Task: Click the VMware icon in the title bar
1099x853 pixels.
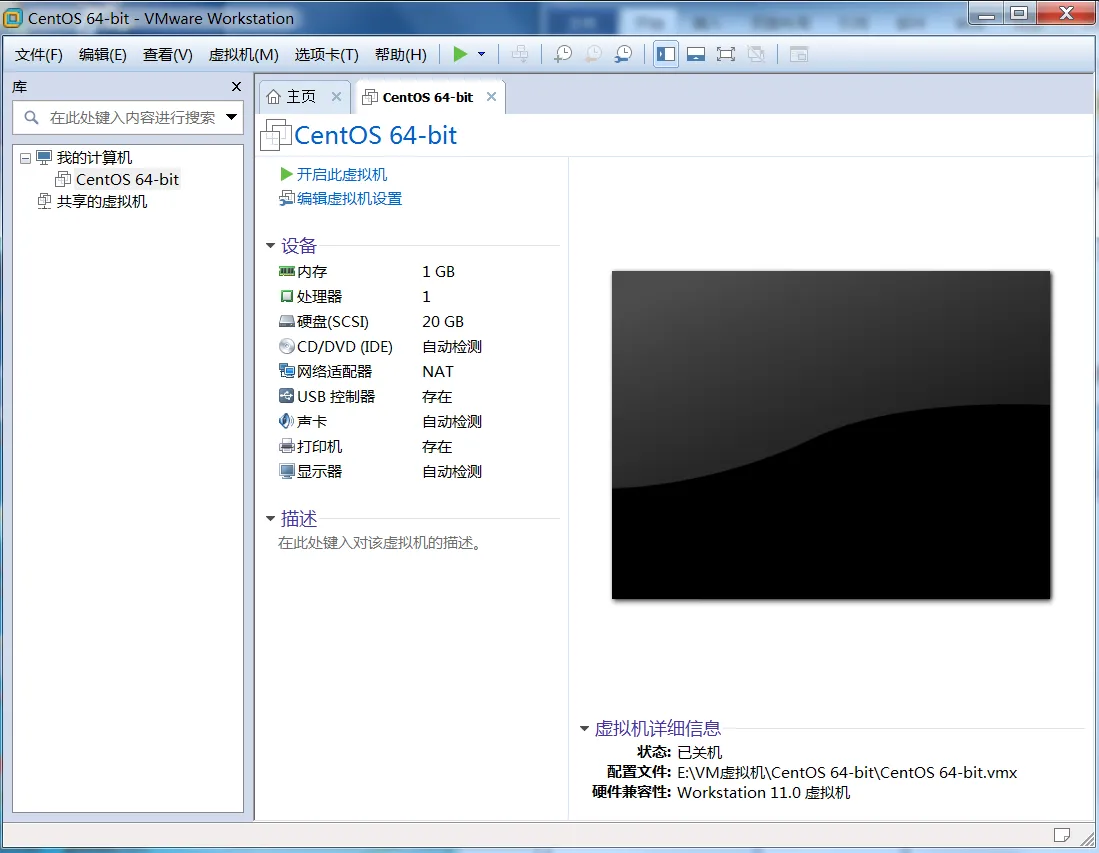Action: [13, 18]
